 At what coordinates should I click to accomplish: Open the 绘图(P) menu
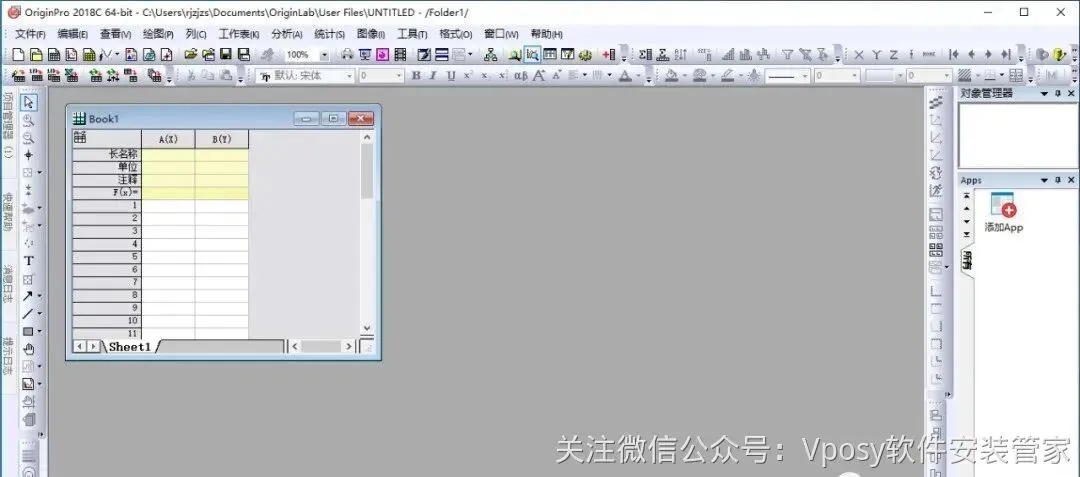point(158,34)
